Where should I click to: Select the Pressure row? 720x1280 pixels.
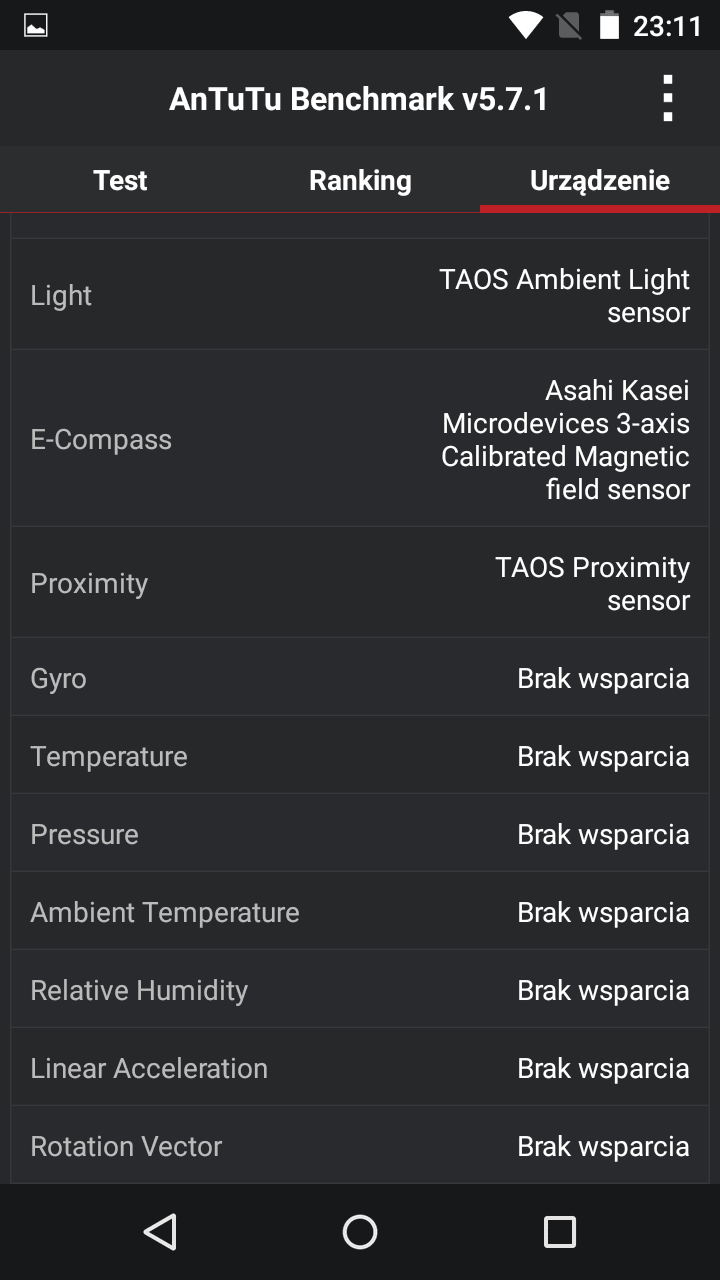360,834
